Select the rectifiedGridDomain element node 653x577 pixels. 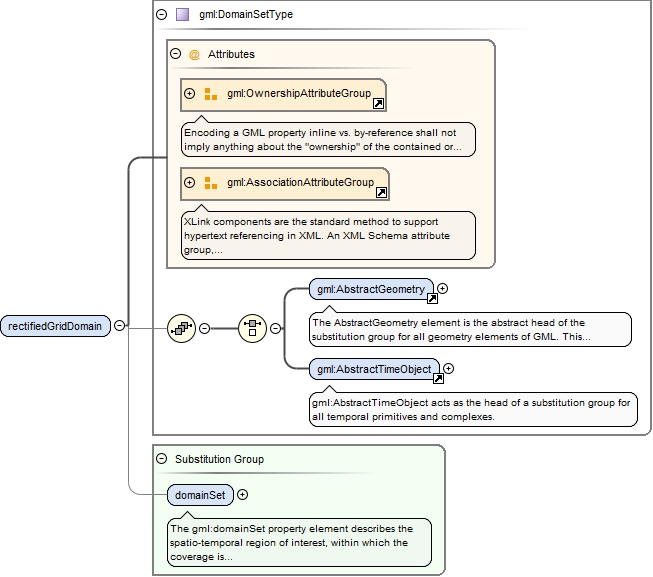(55, 326)
